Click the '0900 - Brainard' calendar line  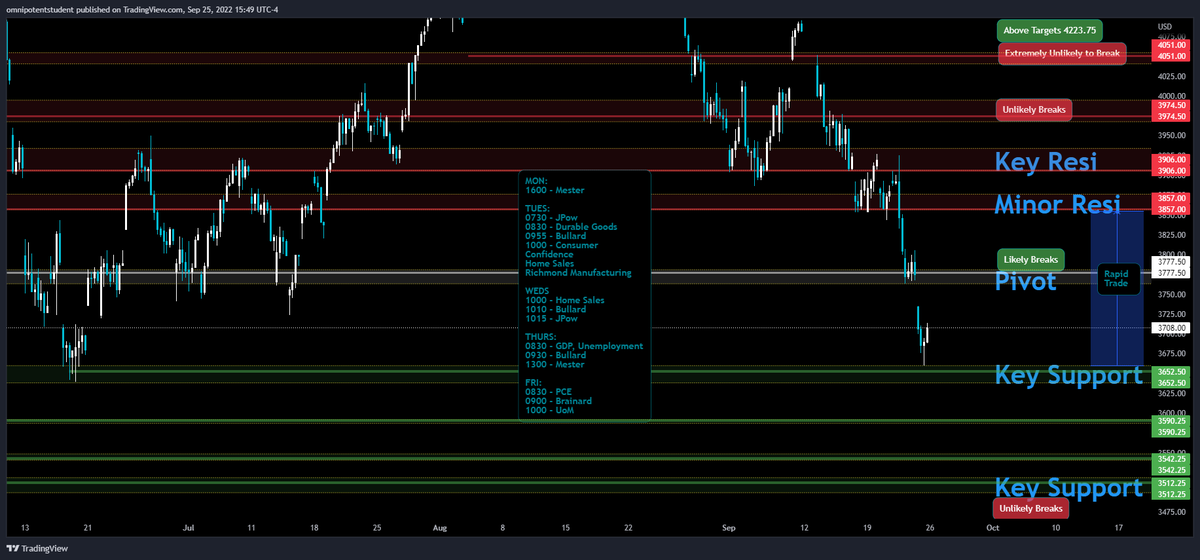pyautogui.click(x=559, y=400)
